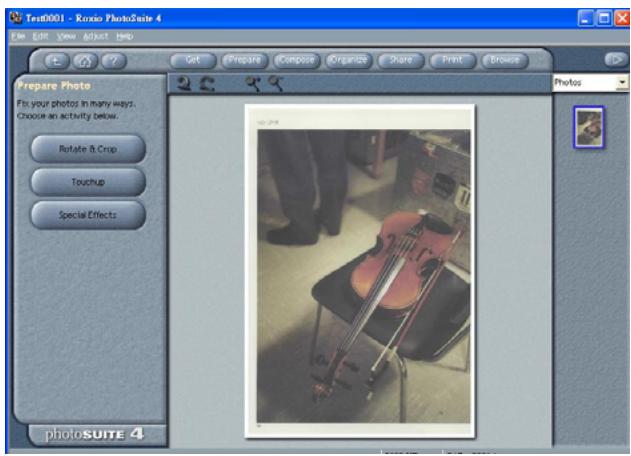Click the arrow button at top right

pyautogui.click(x=611, y=60)
